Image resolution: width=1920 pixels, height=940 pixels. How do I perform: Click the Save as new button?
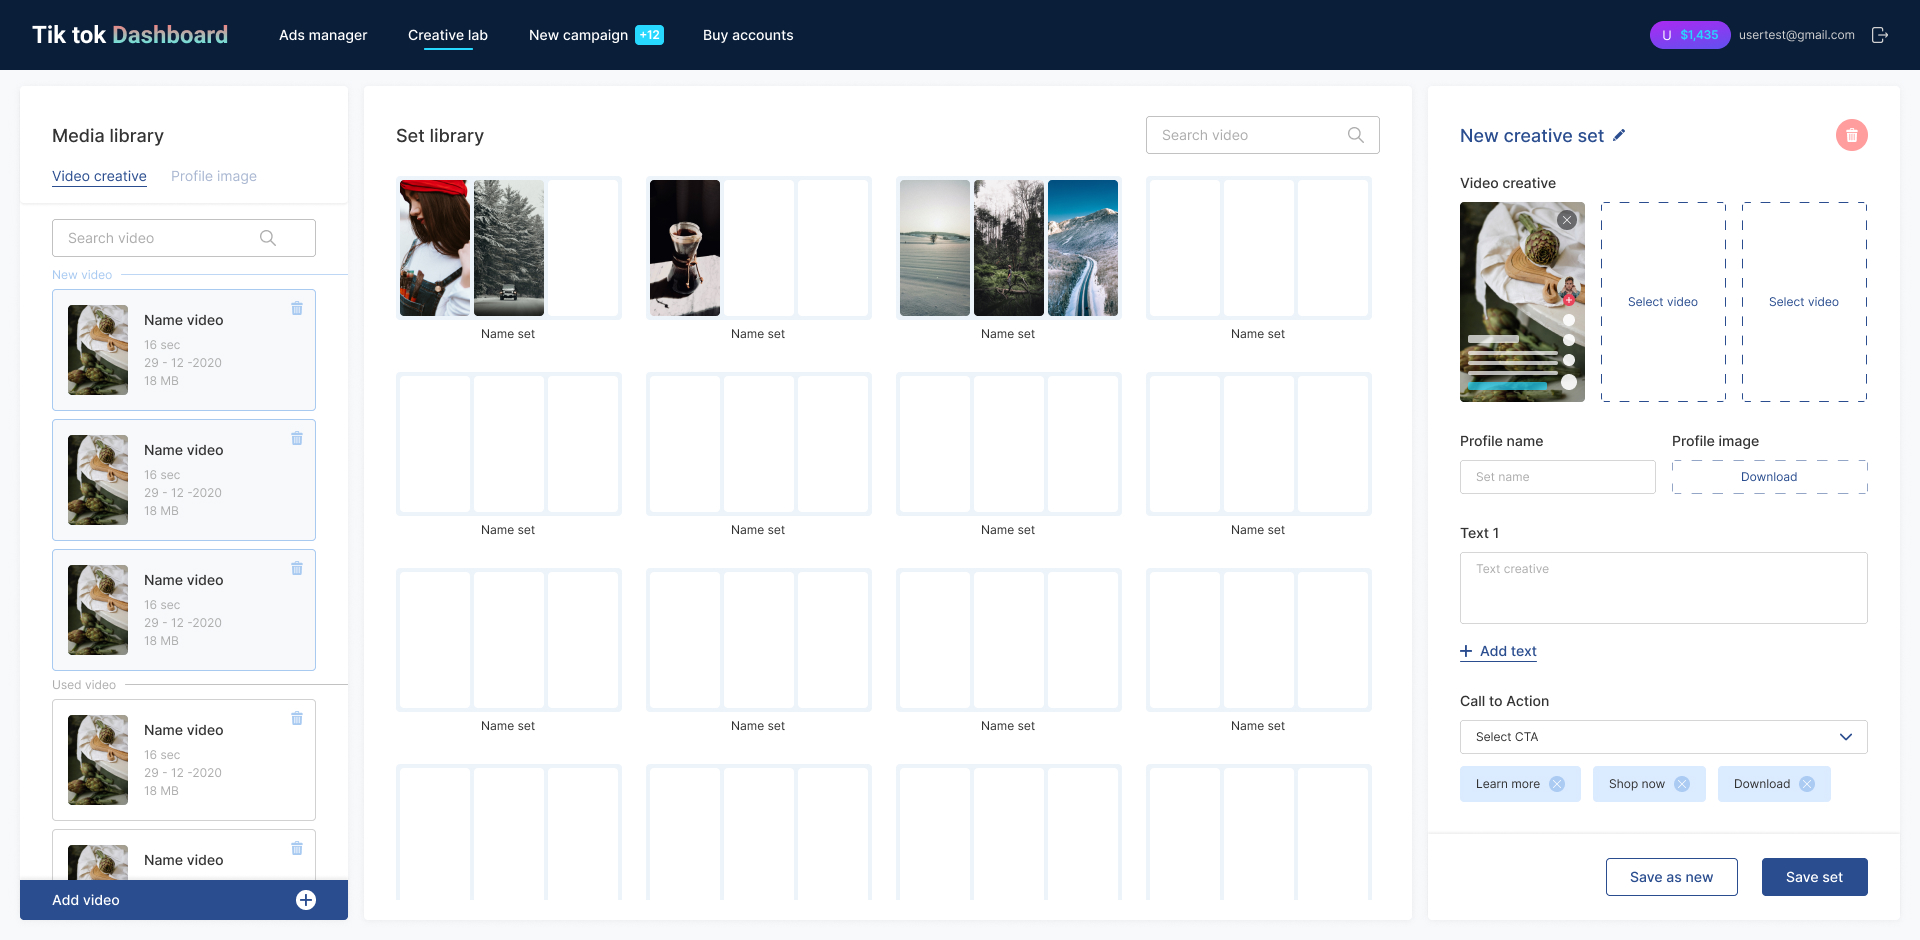1671,877
